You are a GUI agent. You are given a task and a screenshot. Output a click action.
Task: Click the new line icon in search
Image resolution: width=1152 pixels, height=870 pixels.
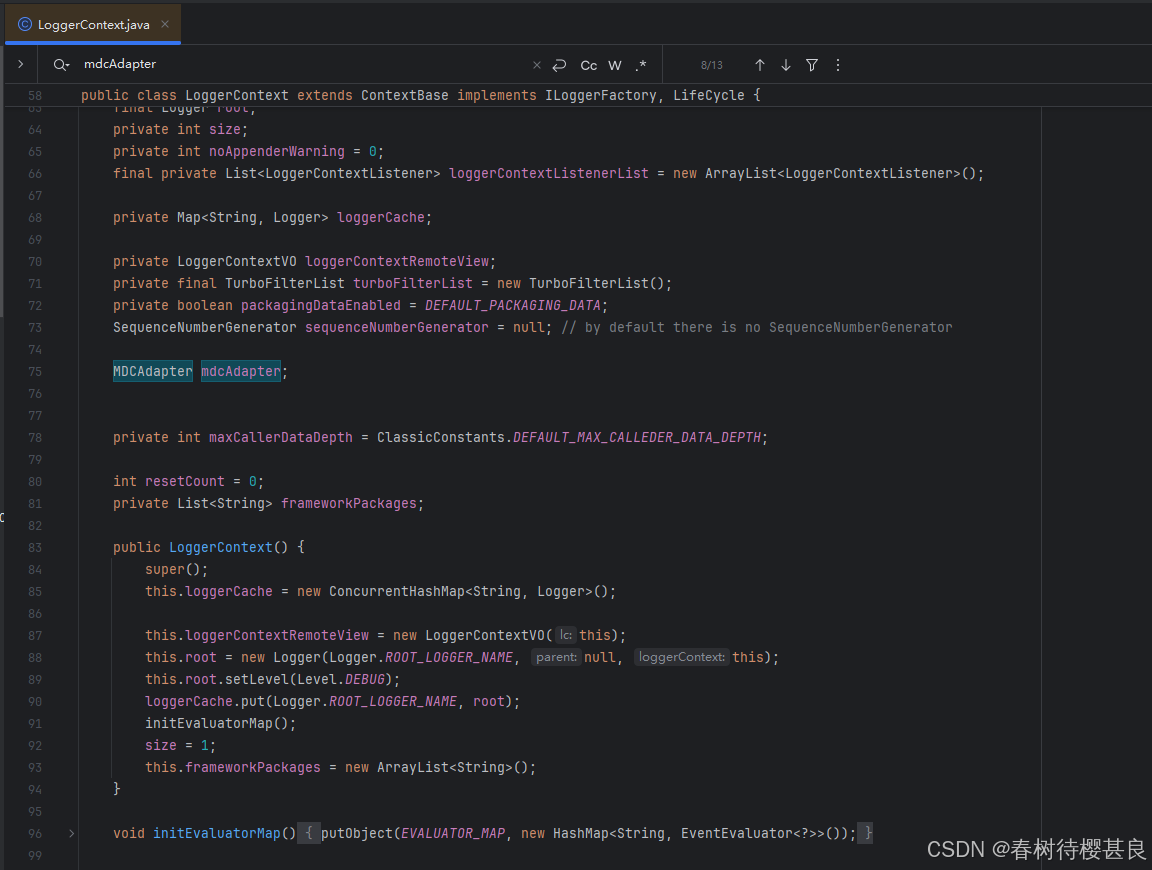click(x=559, y=65)
